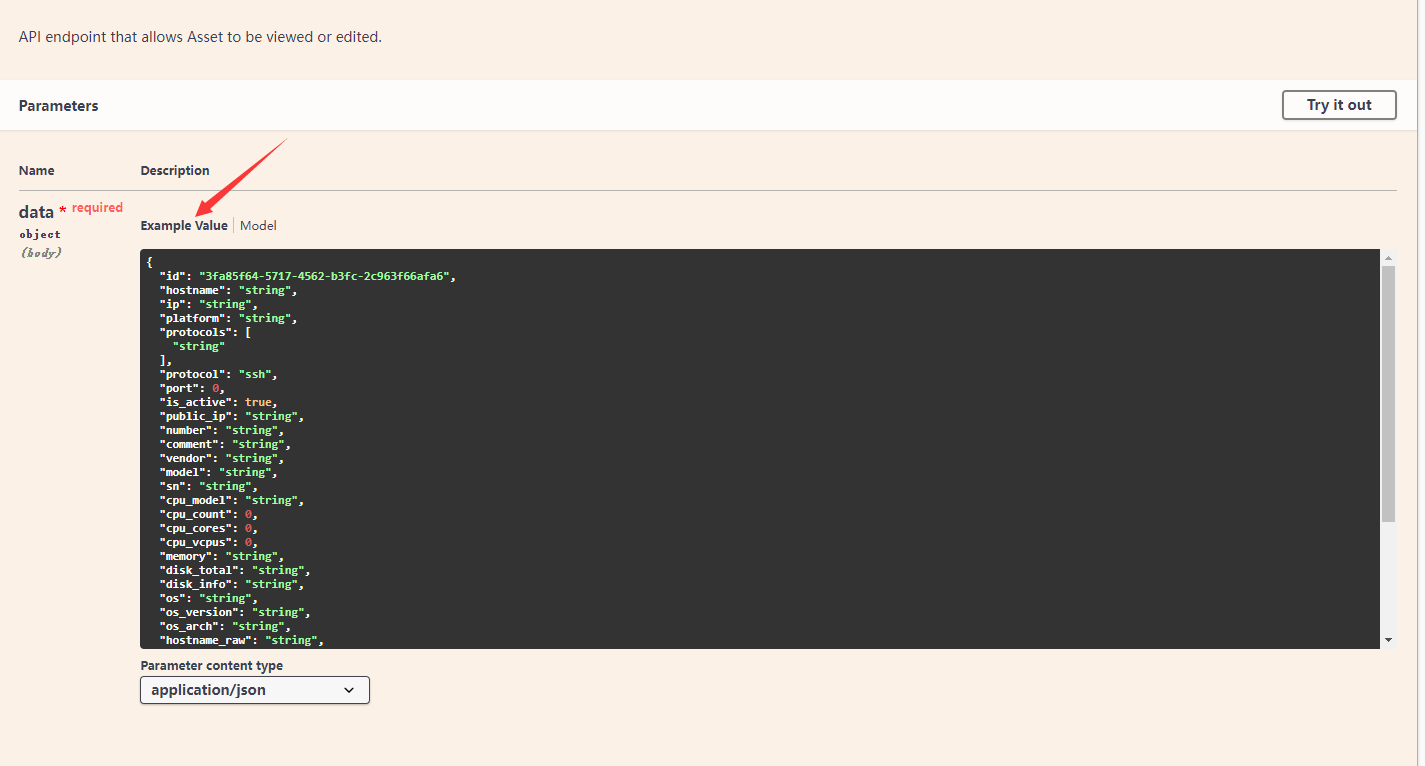This screenshot has width=1425, height=766.
Task: Click the scrollbar up arrow
Action: [x=1388, y=257]
